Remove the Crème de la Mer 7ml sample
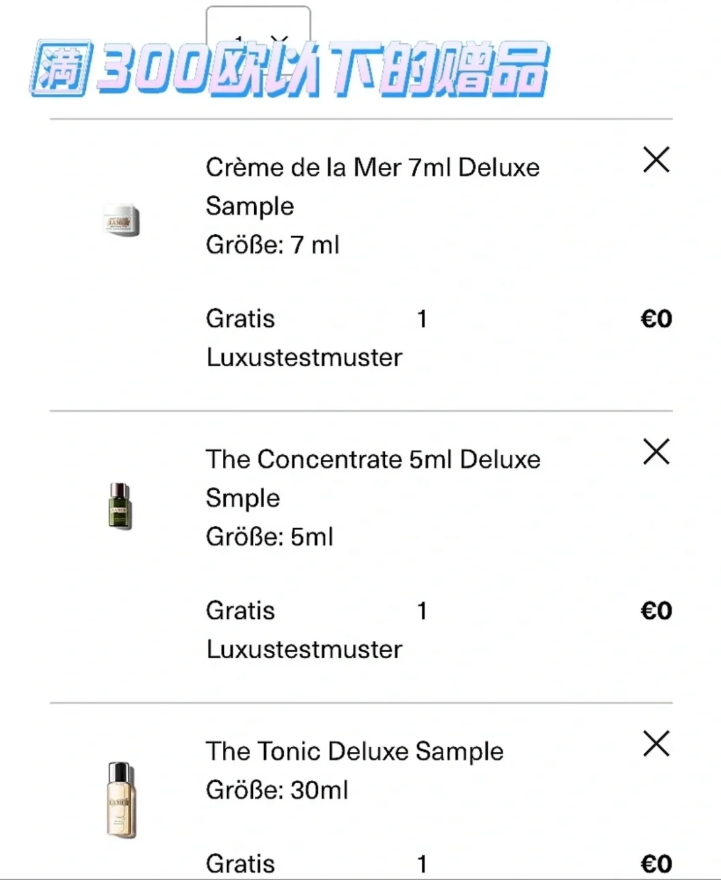The width and height of the screenshot is (721, 892). click(x=656, y=160)
